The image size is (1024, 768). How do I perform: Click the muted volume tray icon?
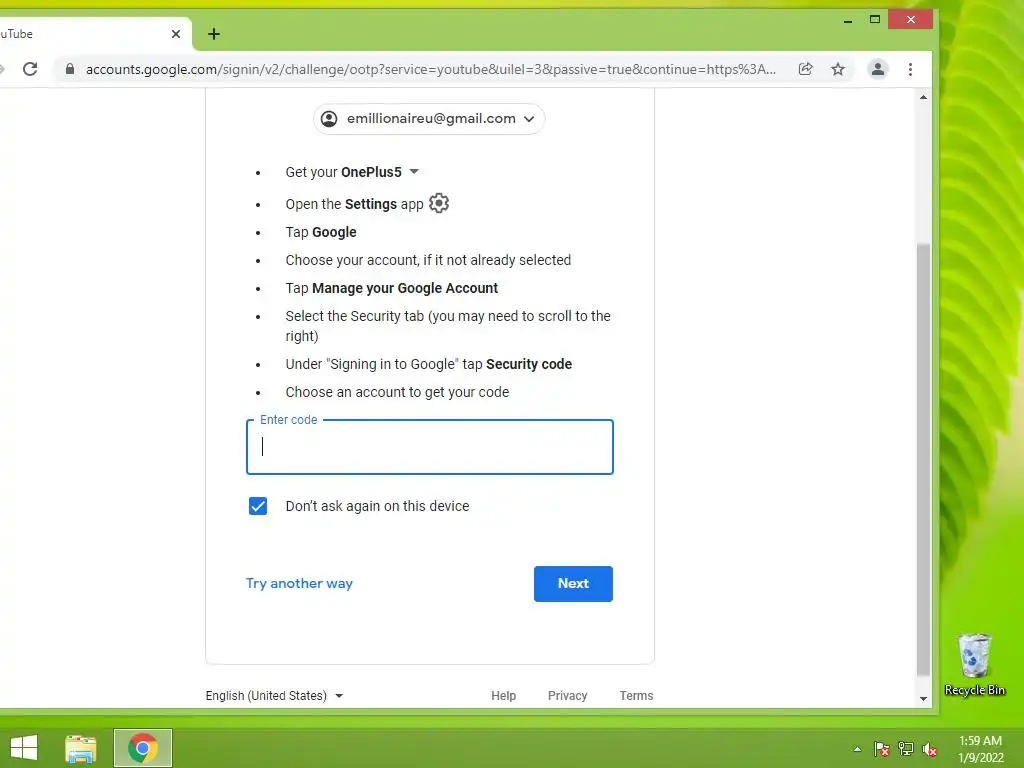[x=930, y=749]
